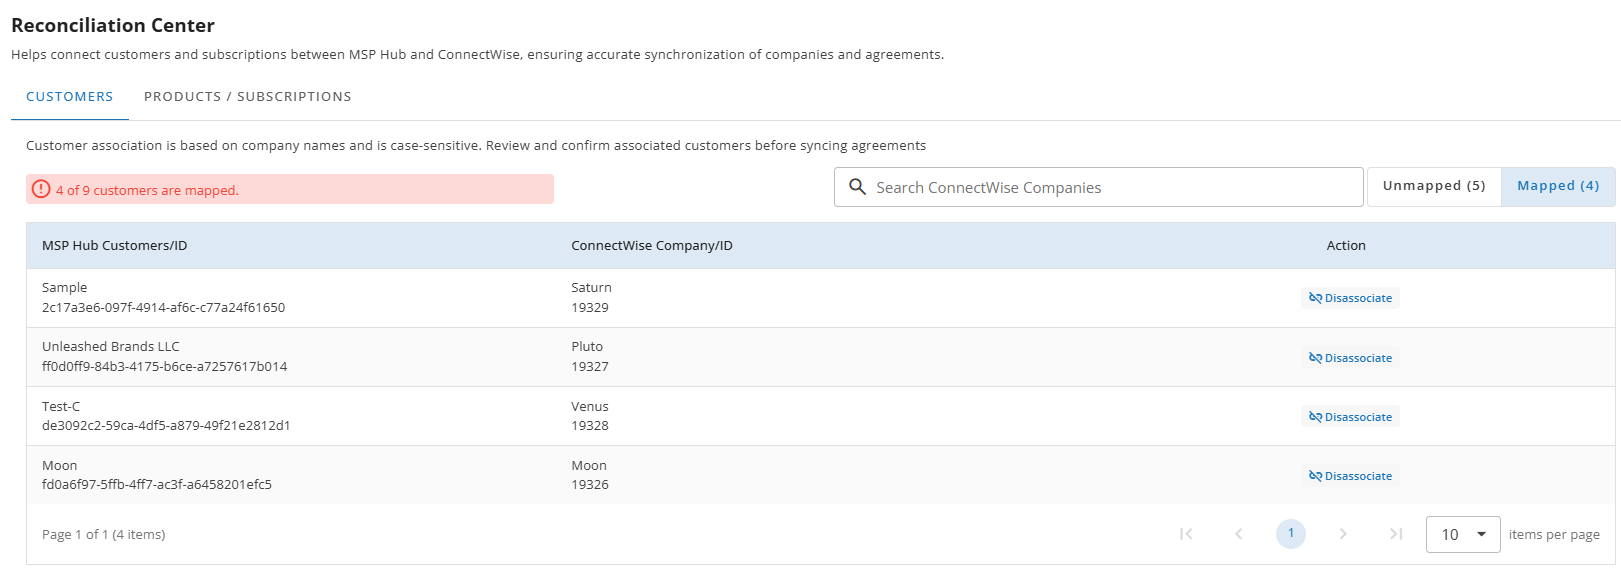The height and width of the screenshot is (572, 1621).
Task: Disassociate the Sample customer from Saturn
Action: (x=1350, y=298)
